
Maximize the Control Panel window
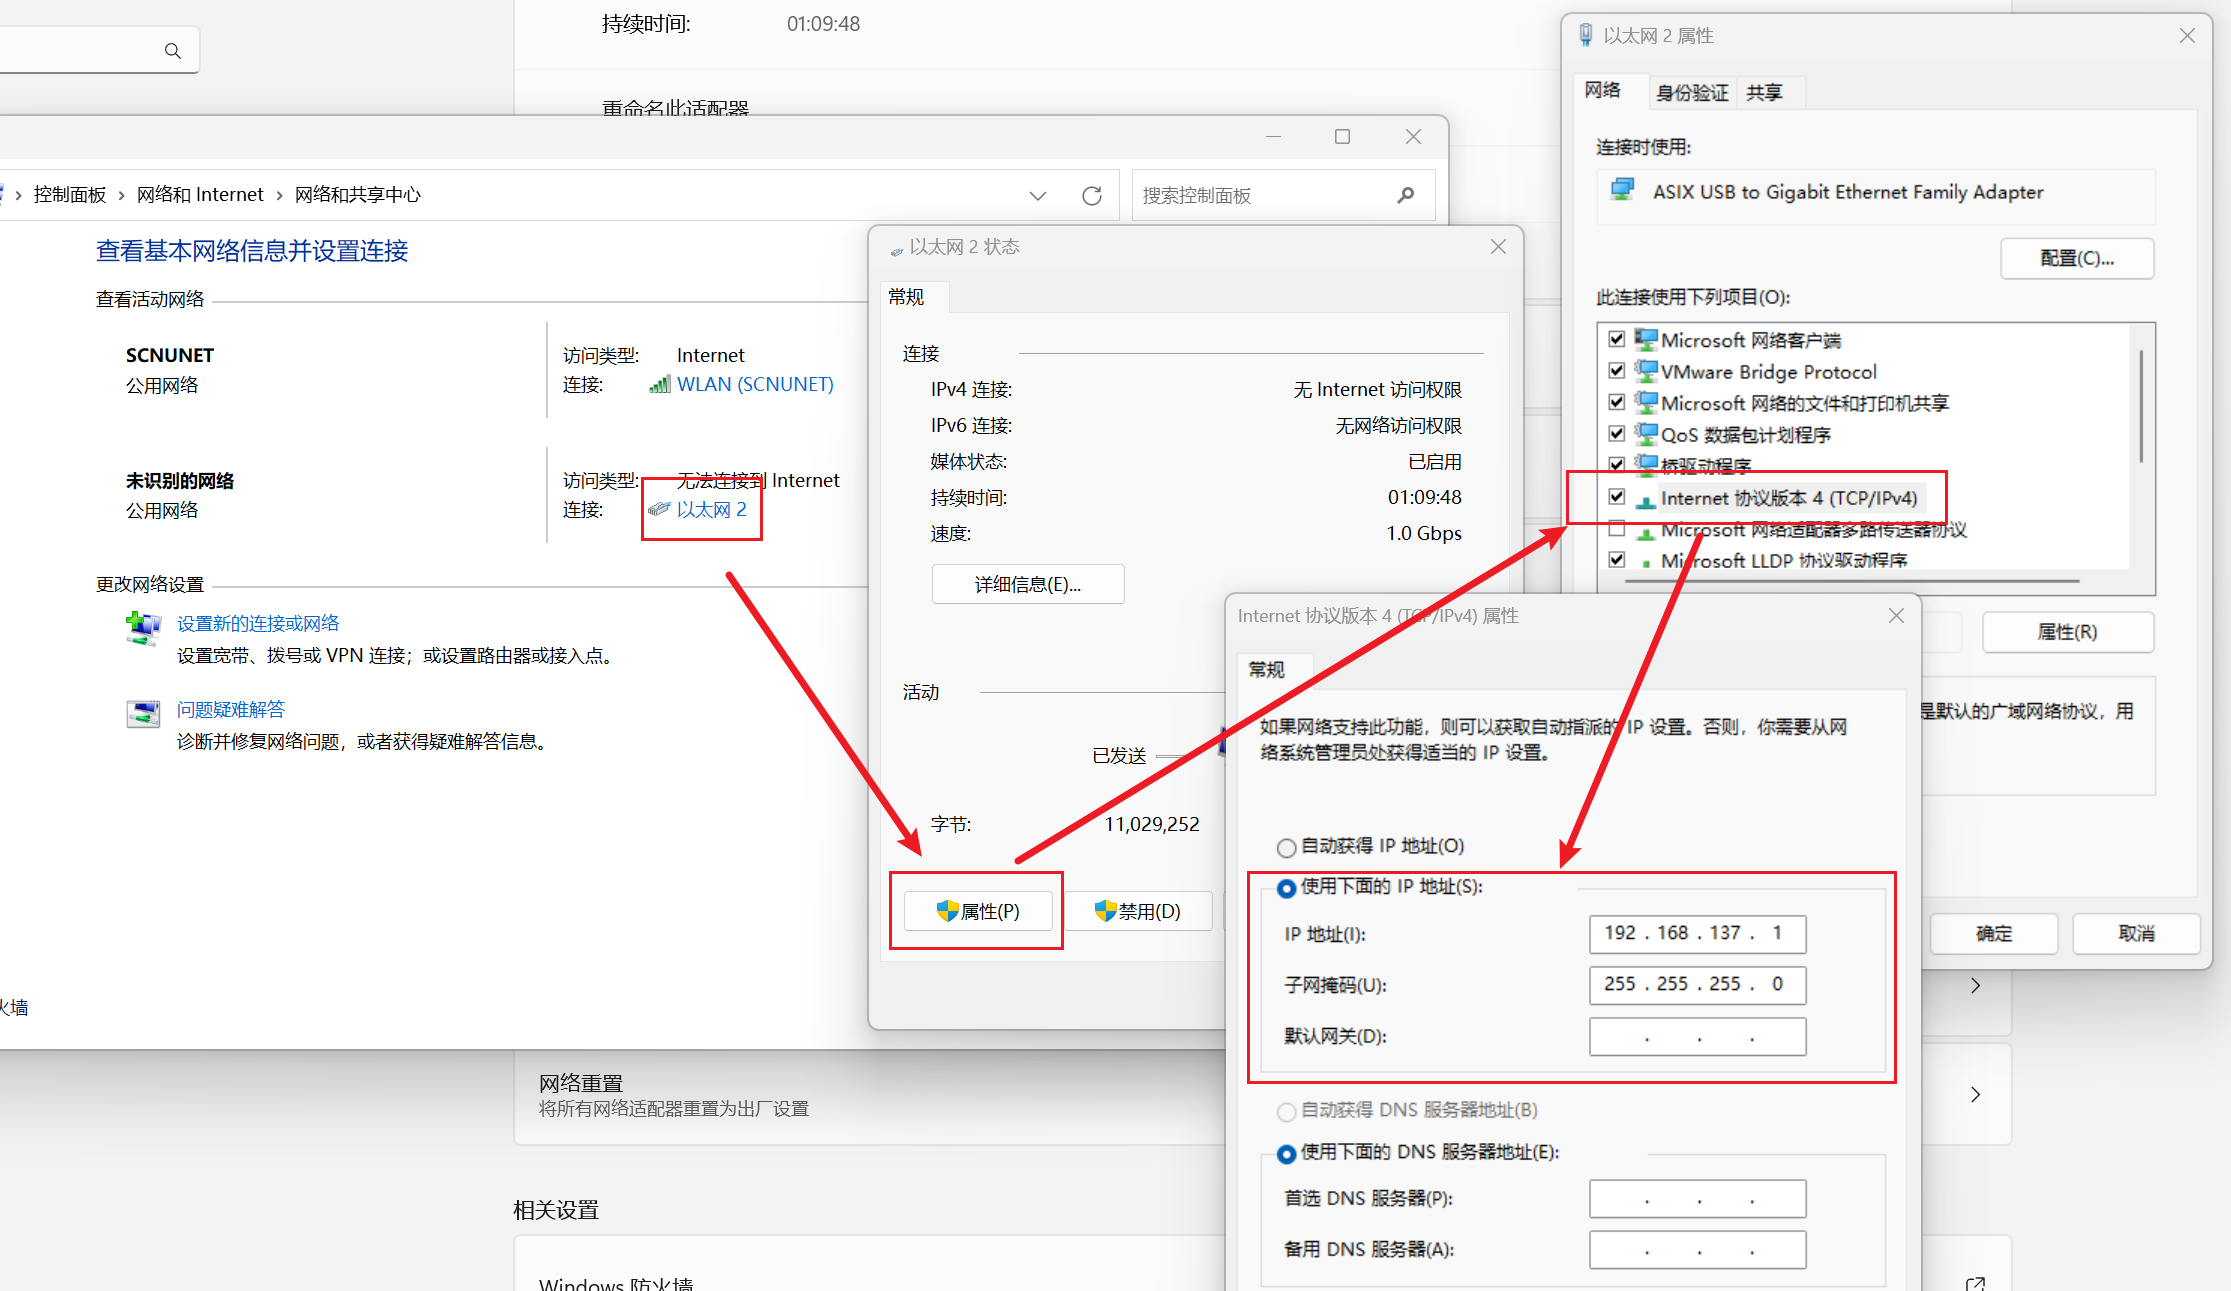[1342, 137]
